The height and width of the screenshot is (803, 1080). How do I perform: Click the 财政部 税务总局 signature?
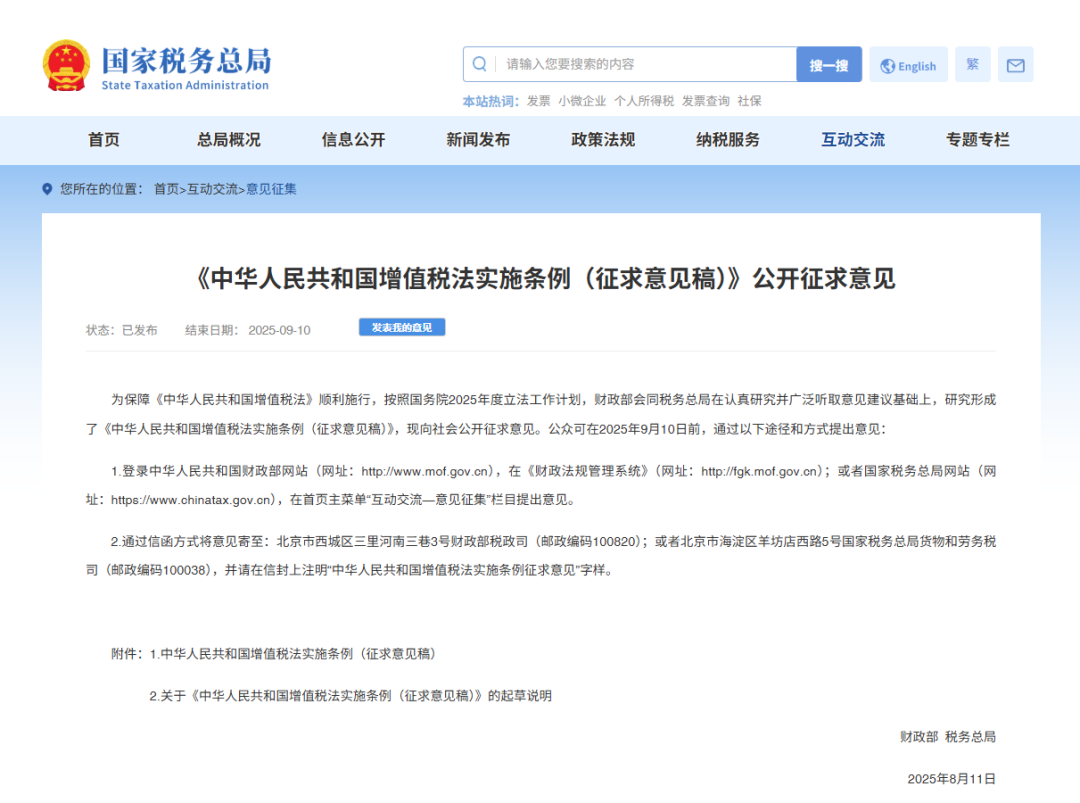948,737
